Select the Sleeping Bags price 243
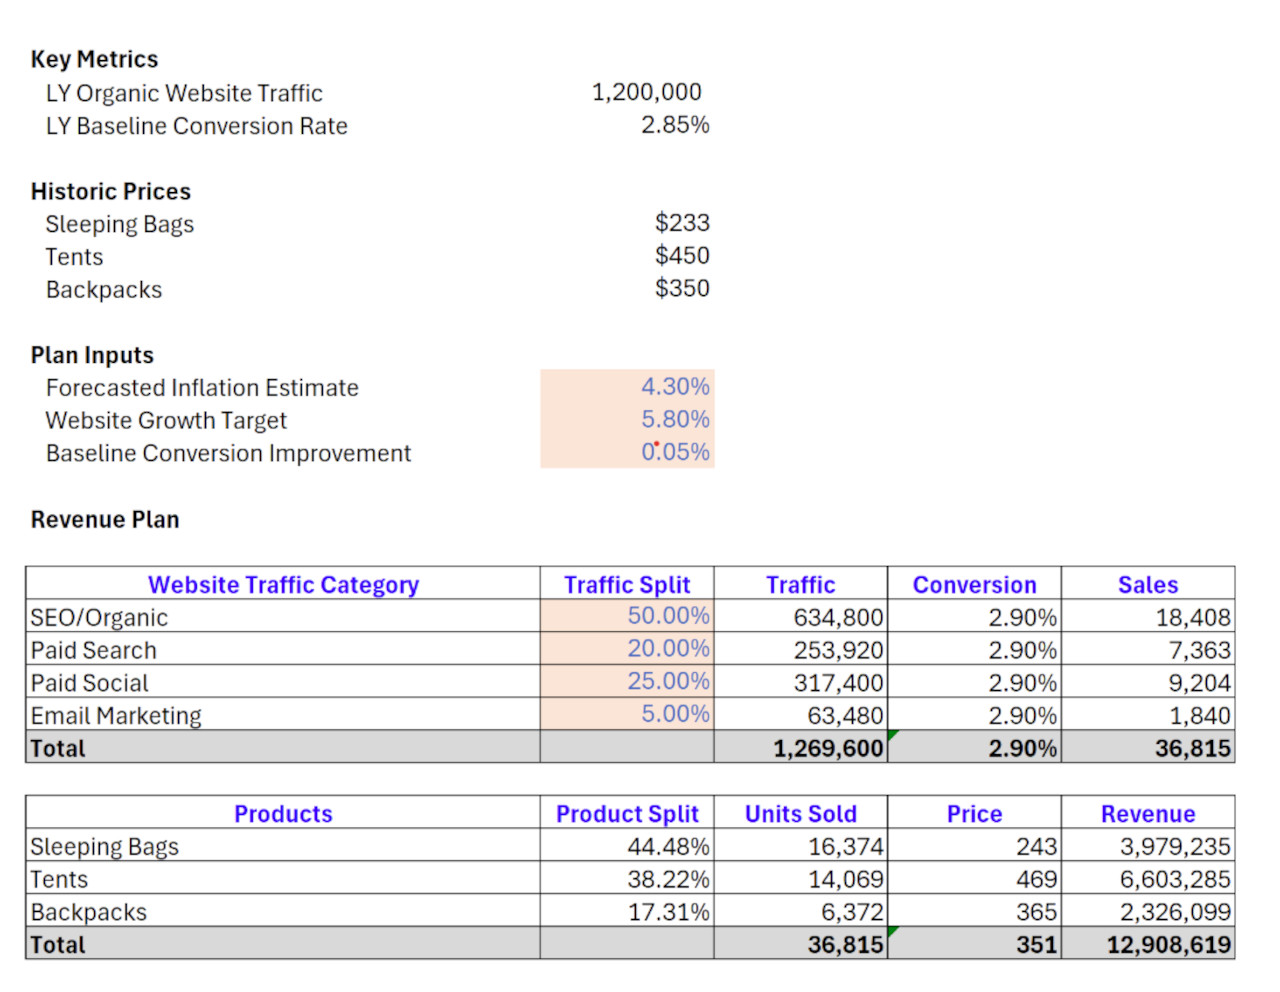Viewport: 1280px width, 992px height. click(974, 845)
